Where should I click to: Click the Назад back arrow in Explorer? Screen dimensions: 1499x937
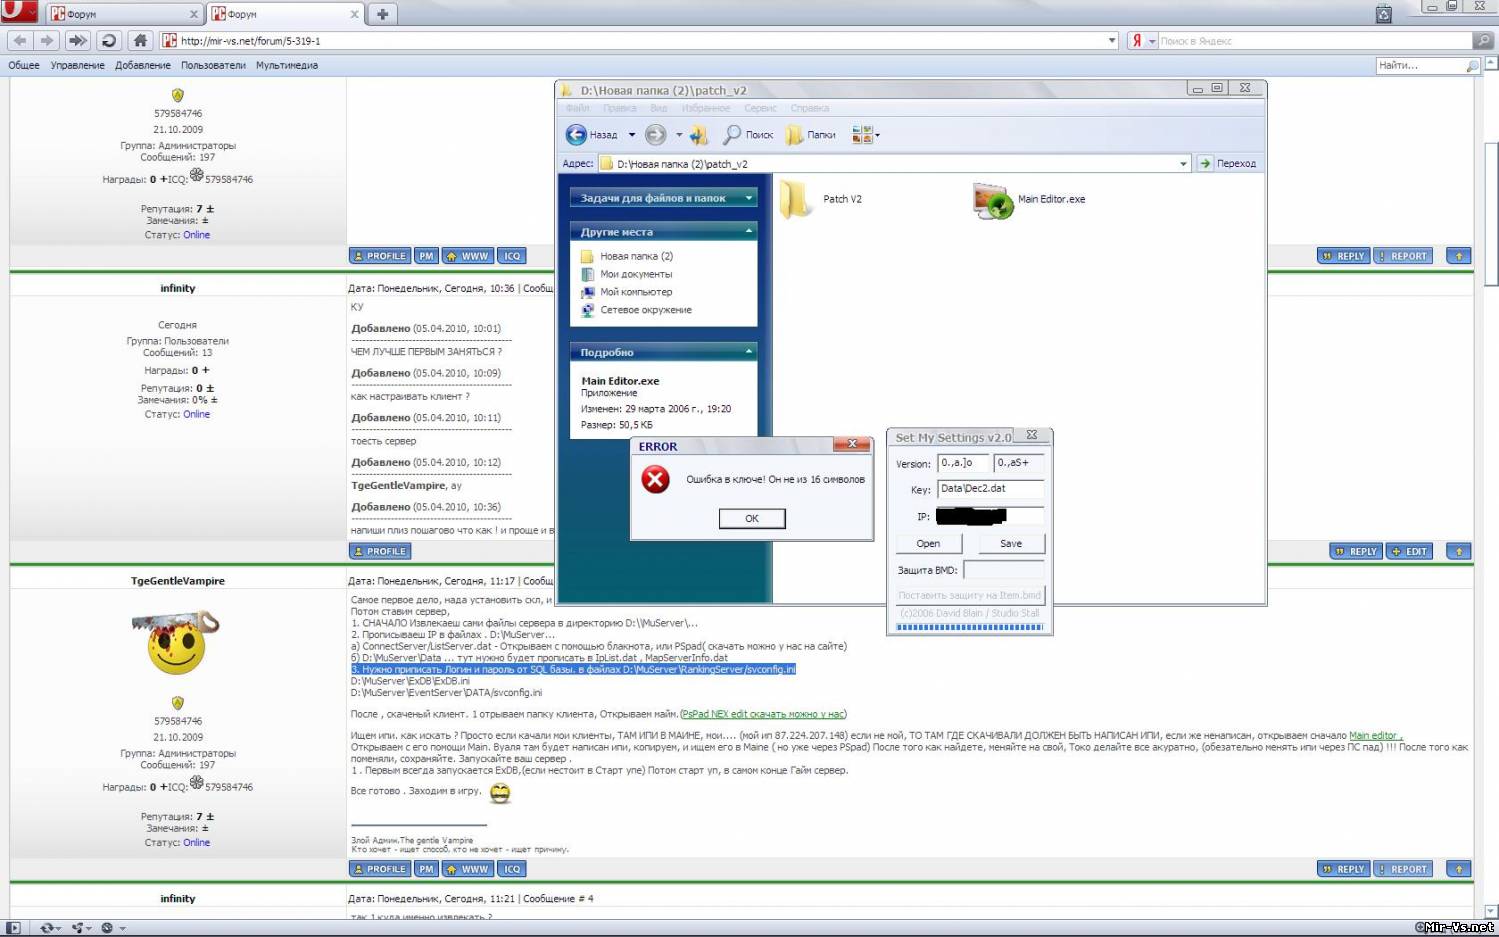[x=577, y=135]
